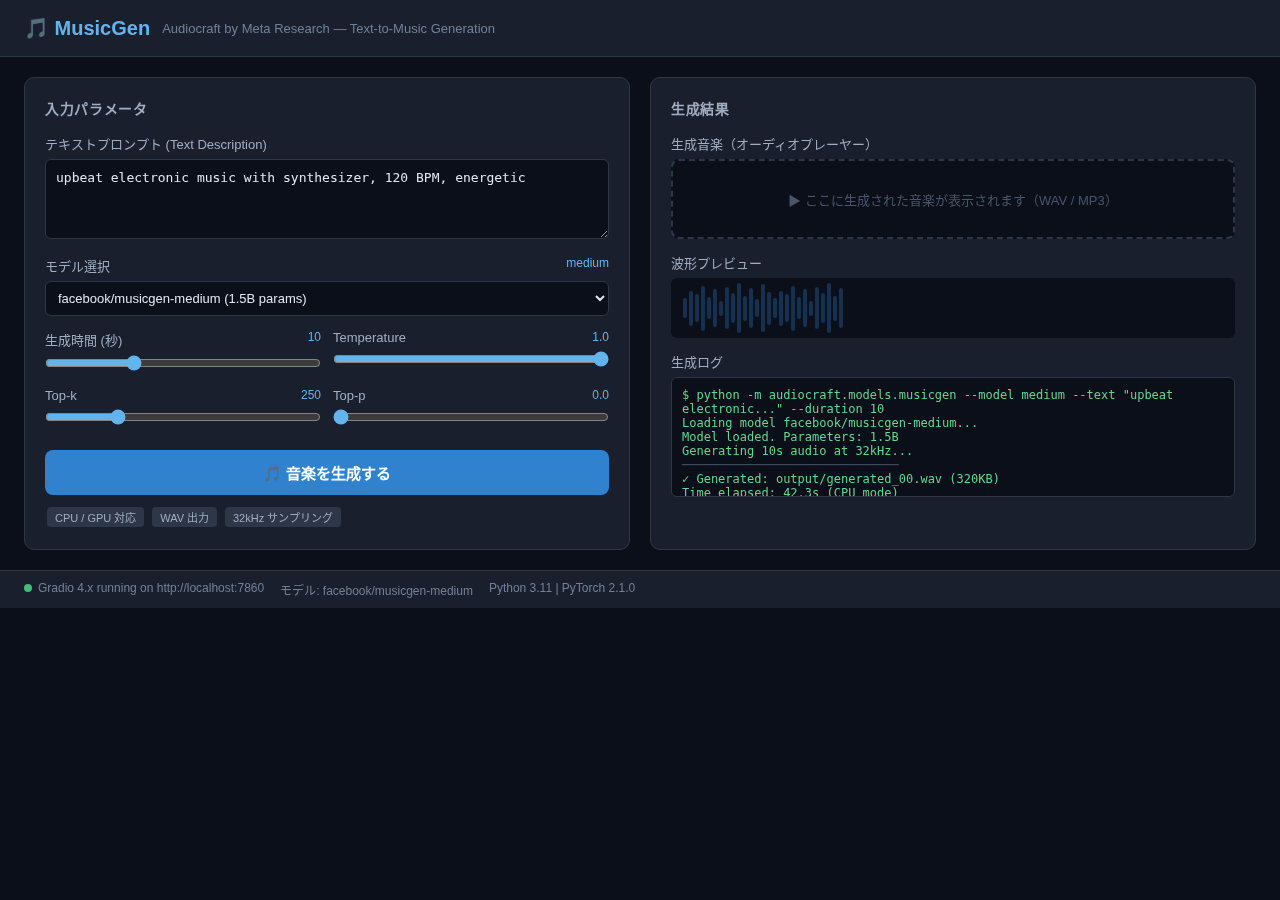
Task: Click inside the text prompt description field
Action: 327,199
